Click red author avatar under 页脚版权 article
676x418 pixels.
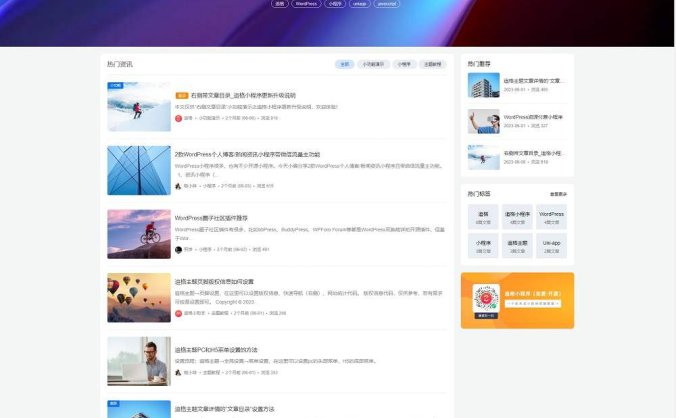[178, 313]
